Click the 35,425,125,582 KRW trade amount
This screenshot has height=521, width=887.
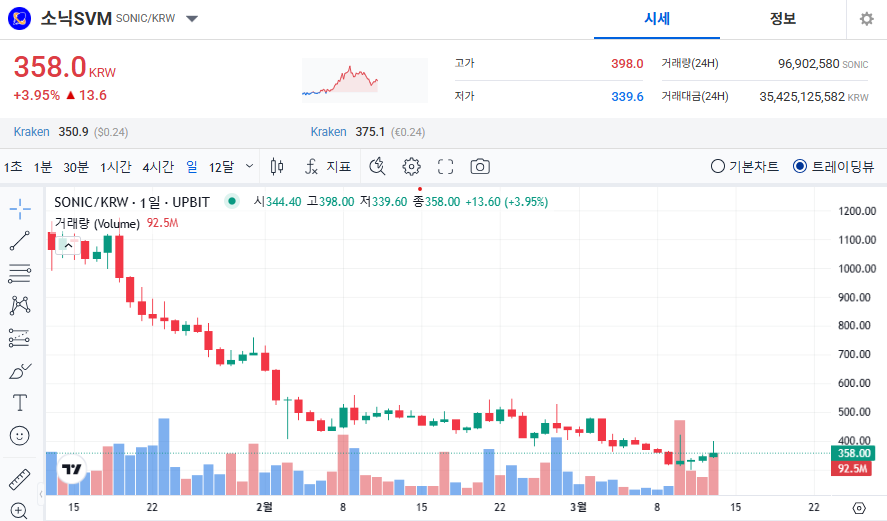point(813,97)
